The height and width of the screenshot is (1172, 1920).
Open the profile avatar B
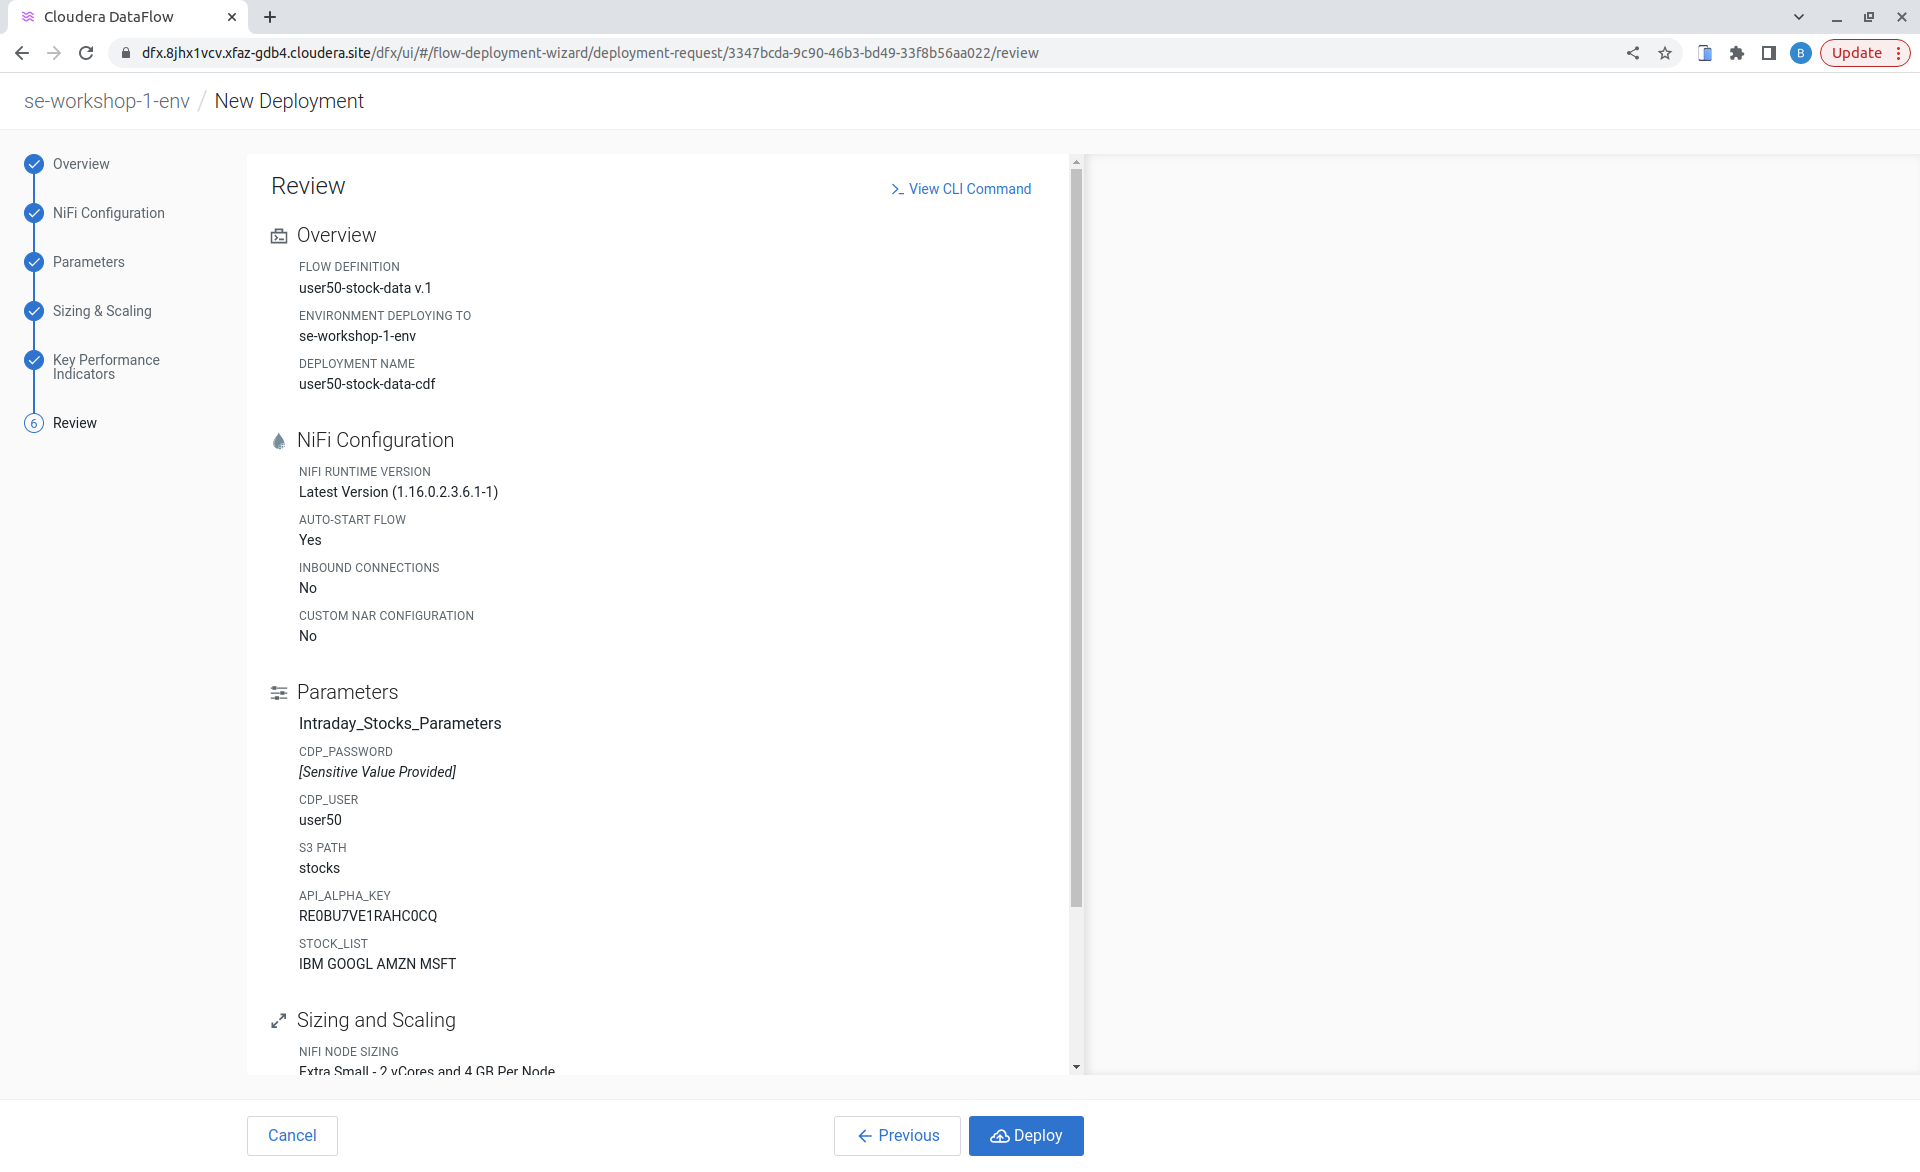tap(1801, 53)
